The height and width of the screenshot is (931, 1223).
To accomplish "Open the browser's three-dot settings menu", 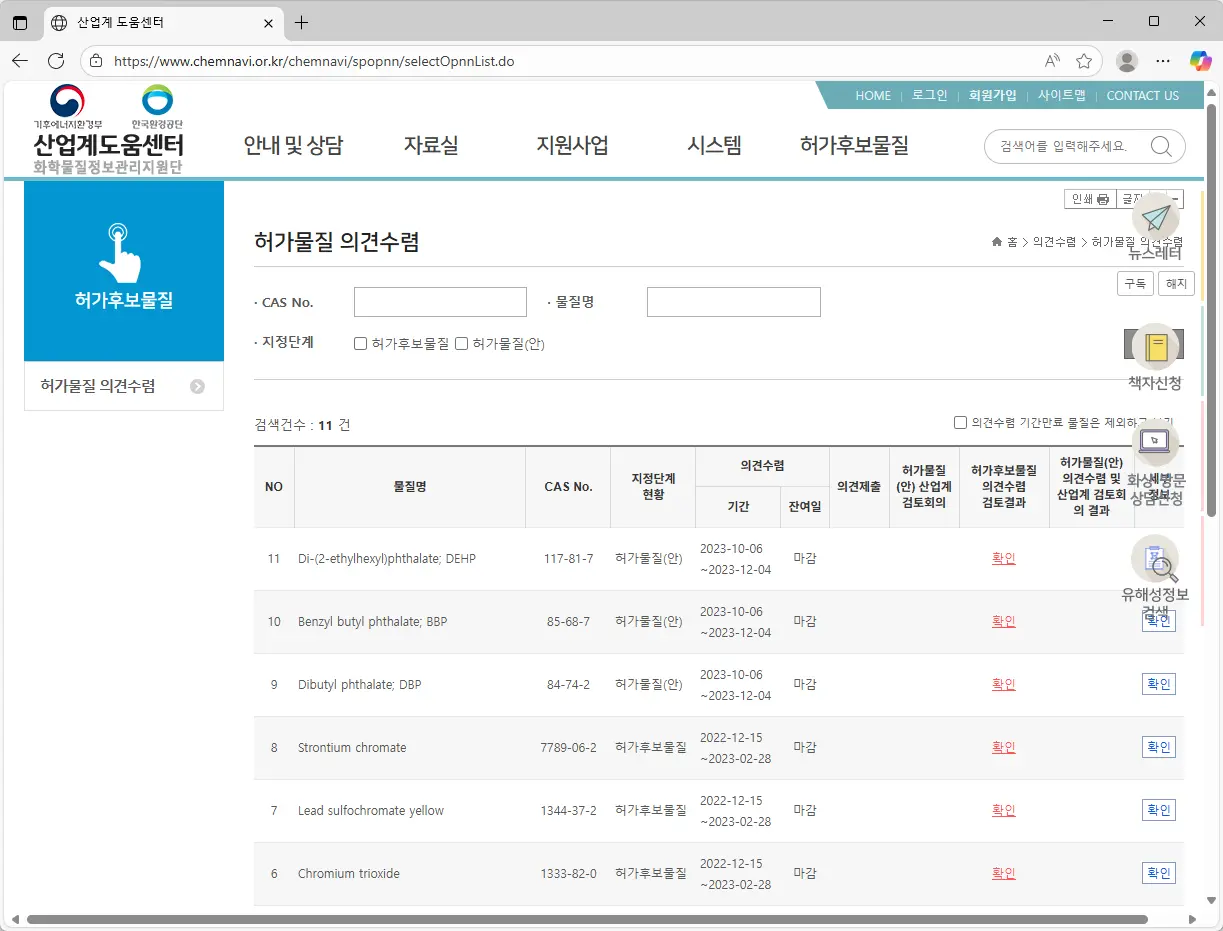I will pyautogui.click(x=1162, y=60).
